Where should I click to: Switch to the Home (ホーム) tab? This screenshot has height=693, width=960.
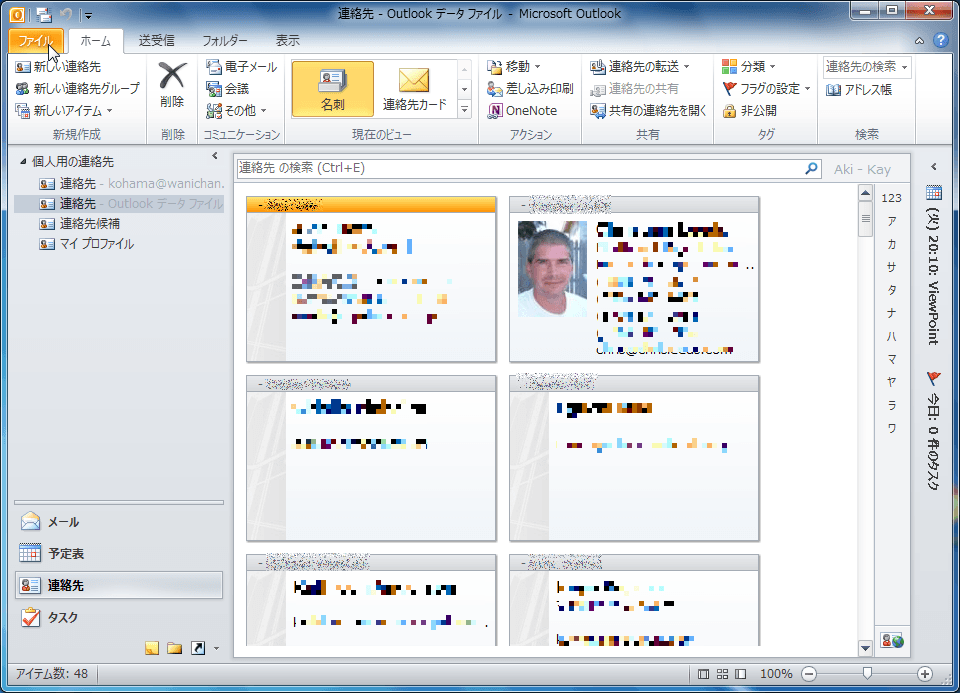point(96,41)
